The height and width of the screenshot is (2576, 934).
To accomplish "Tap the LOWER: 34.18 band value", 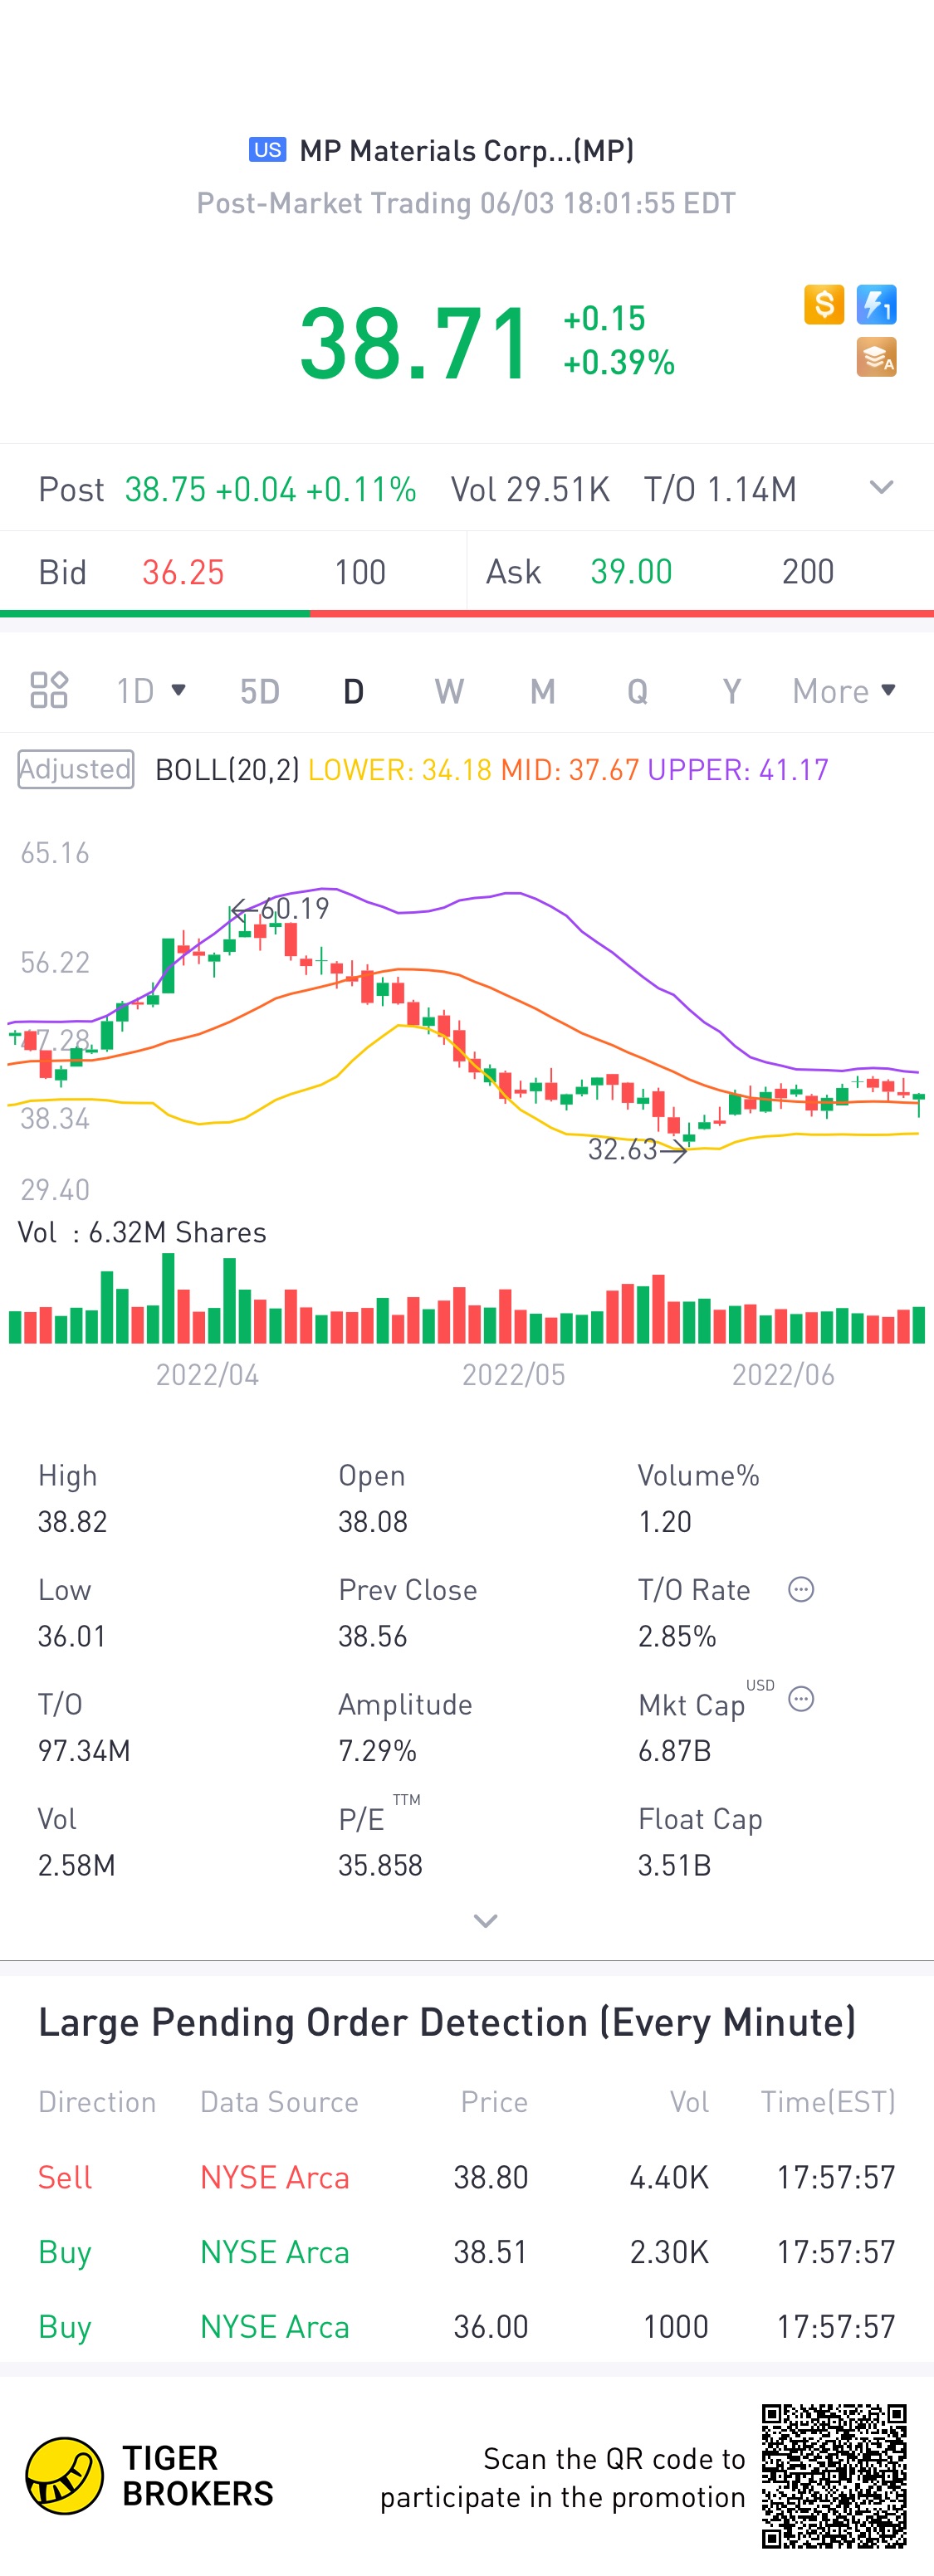I will tap(400, 770).
